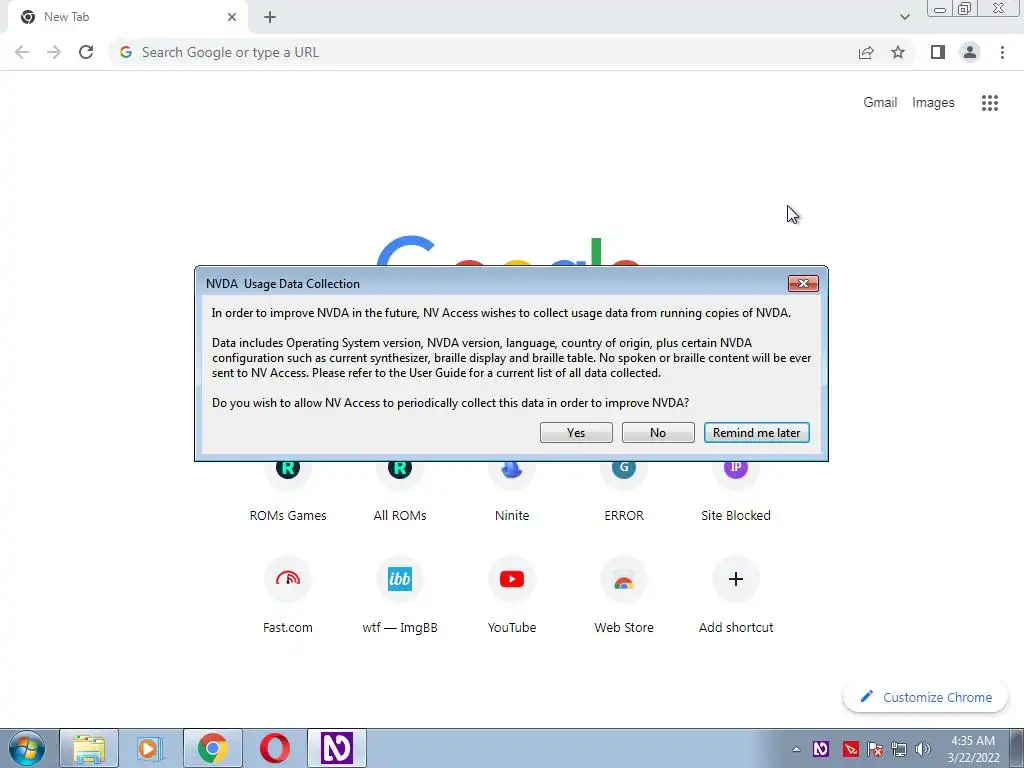The image size is (1024, 768).
Task: Open the side panel icon
Action: [x=938, y=52]
